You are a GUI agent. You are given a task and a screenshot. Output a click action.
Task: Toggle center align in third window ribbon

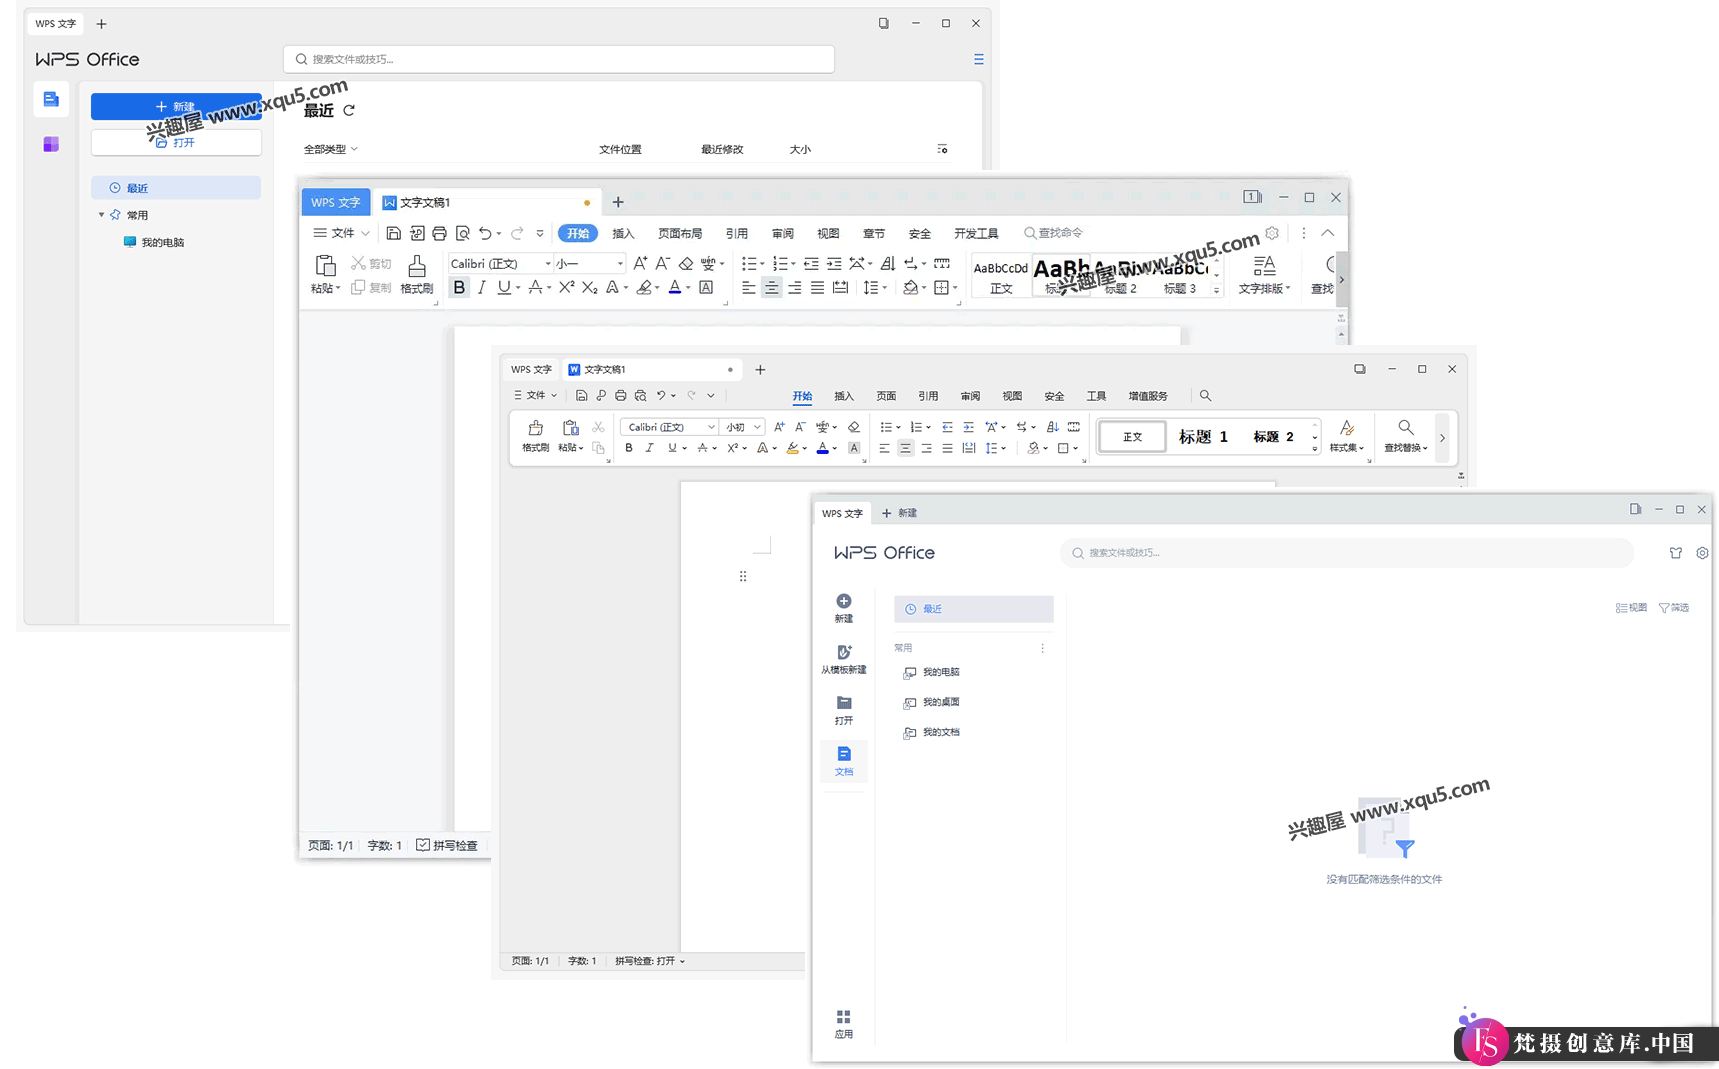[905, 448]
